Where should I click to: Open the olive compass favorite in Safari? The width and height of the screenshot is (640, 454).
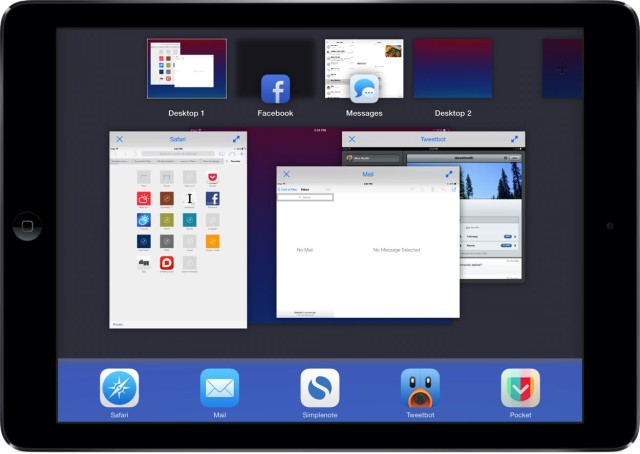(167, 220)
